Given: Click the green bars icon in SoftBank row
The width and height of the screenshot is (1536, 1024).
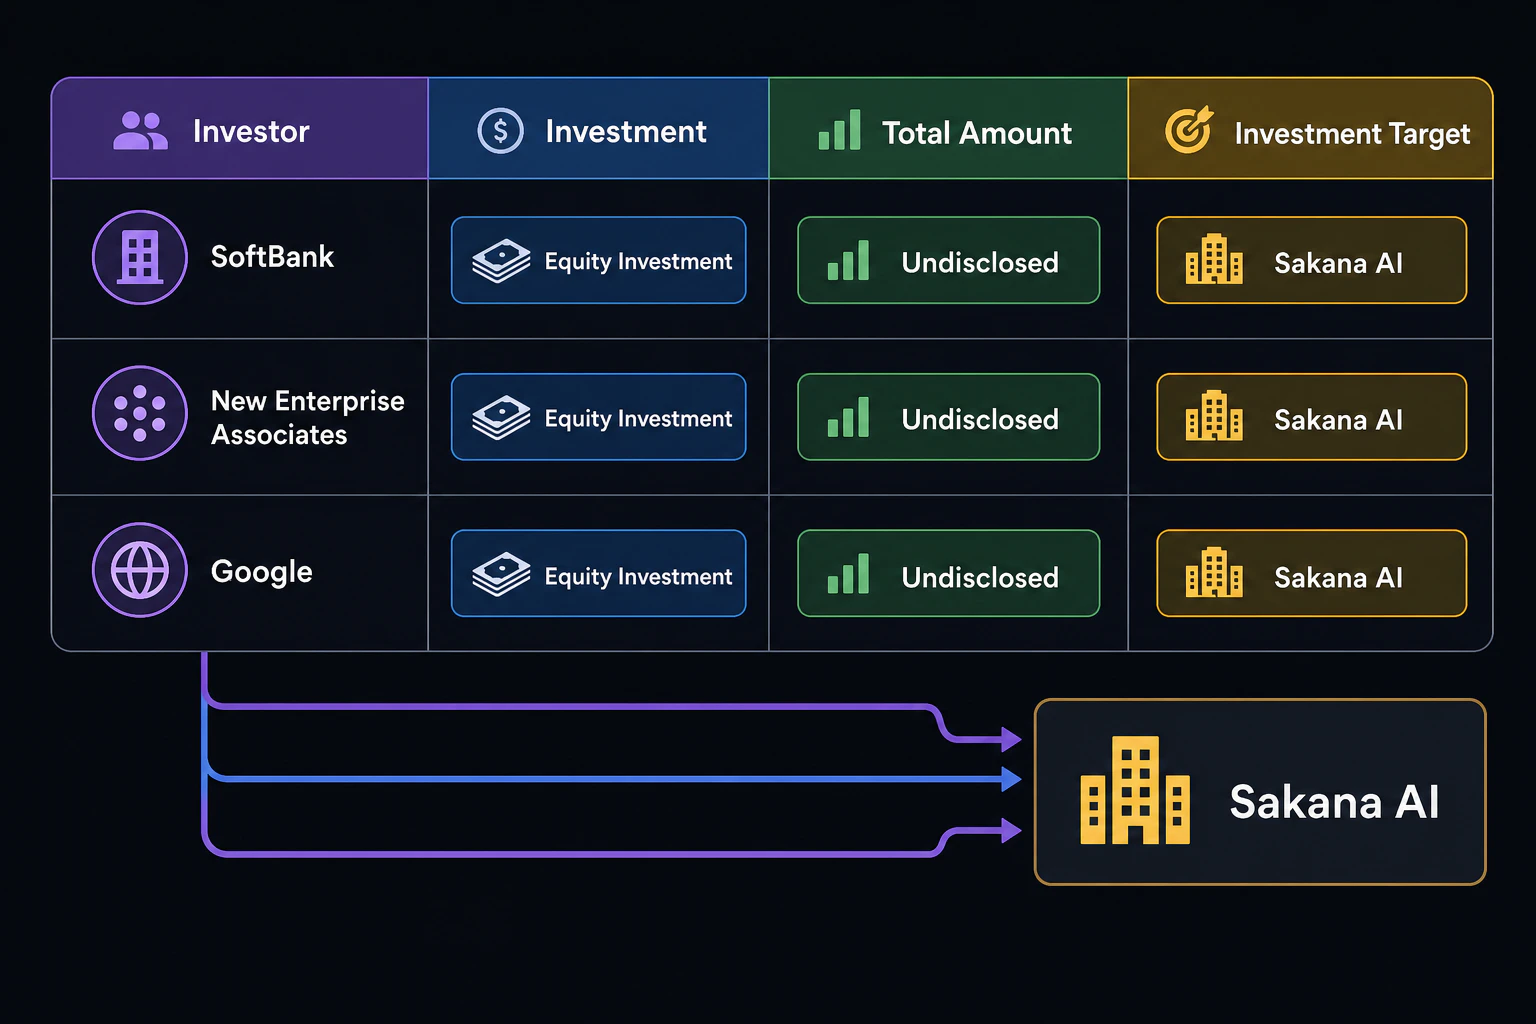Looking at the screenshot, I should pyautogui.click(x=848, y=261).
